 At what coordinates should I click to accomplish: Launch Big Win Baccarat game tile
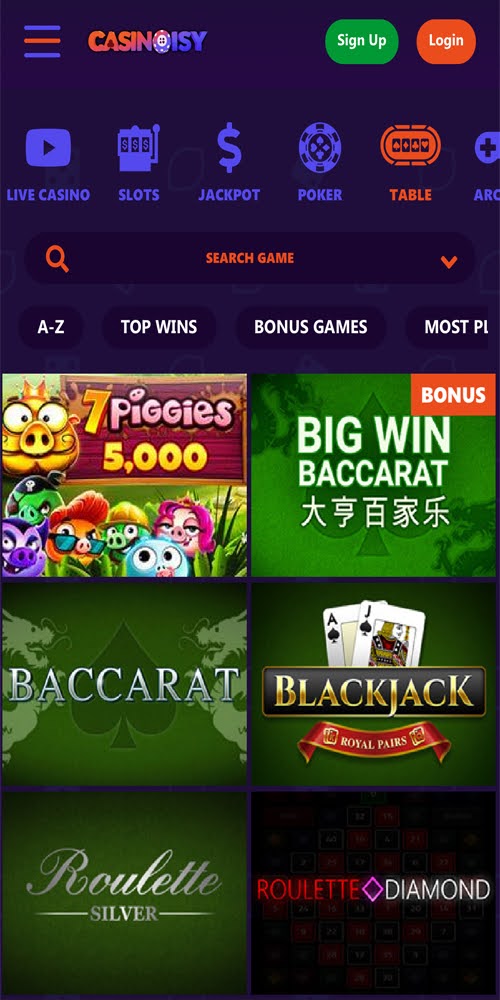pos(373,475)
